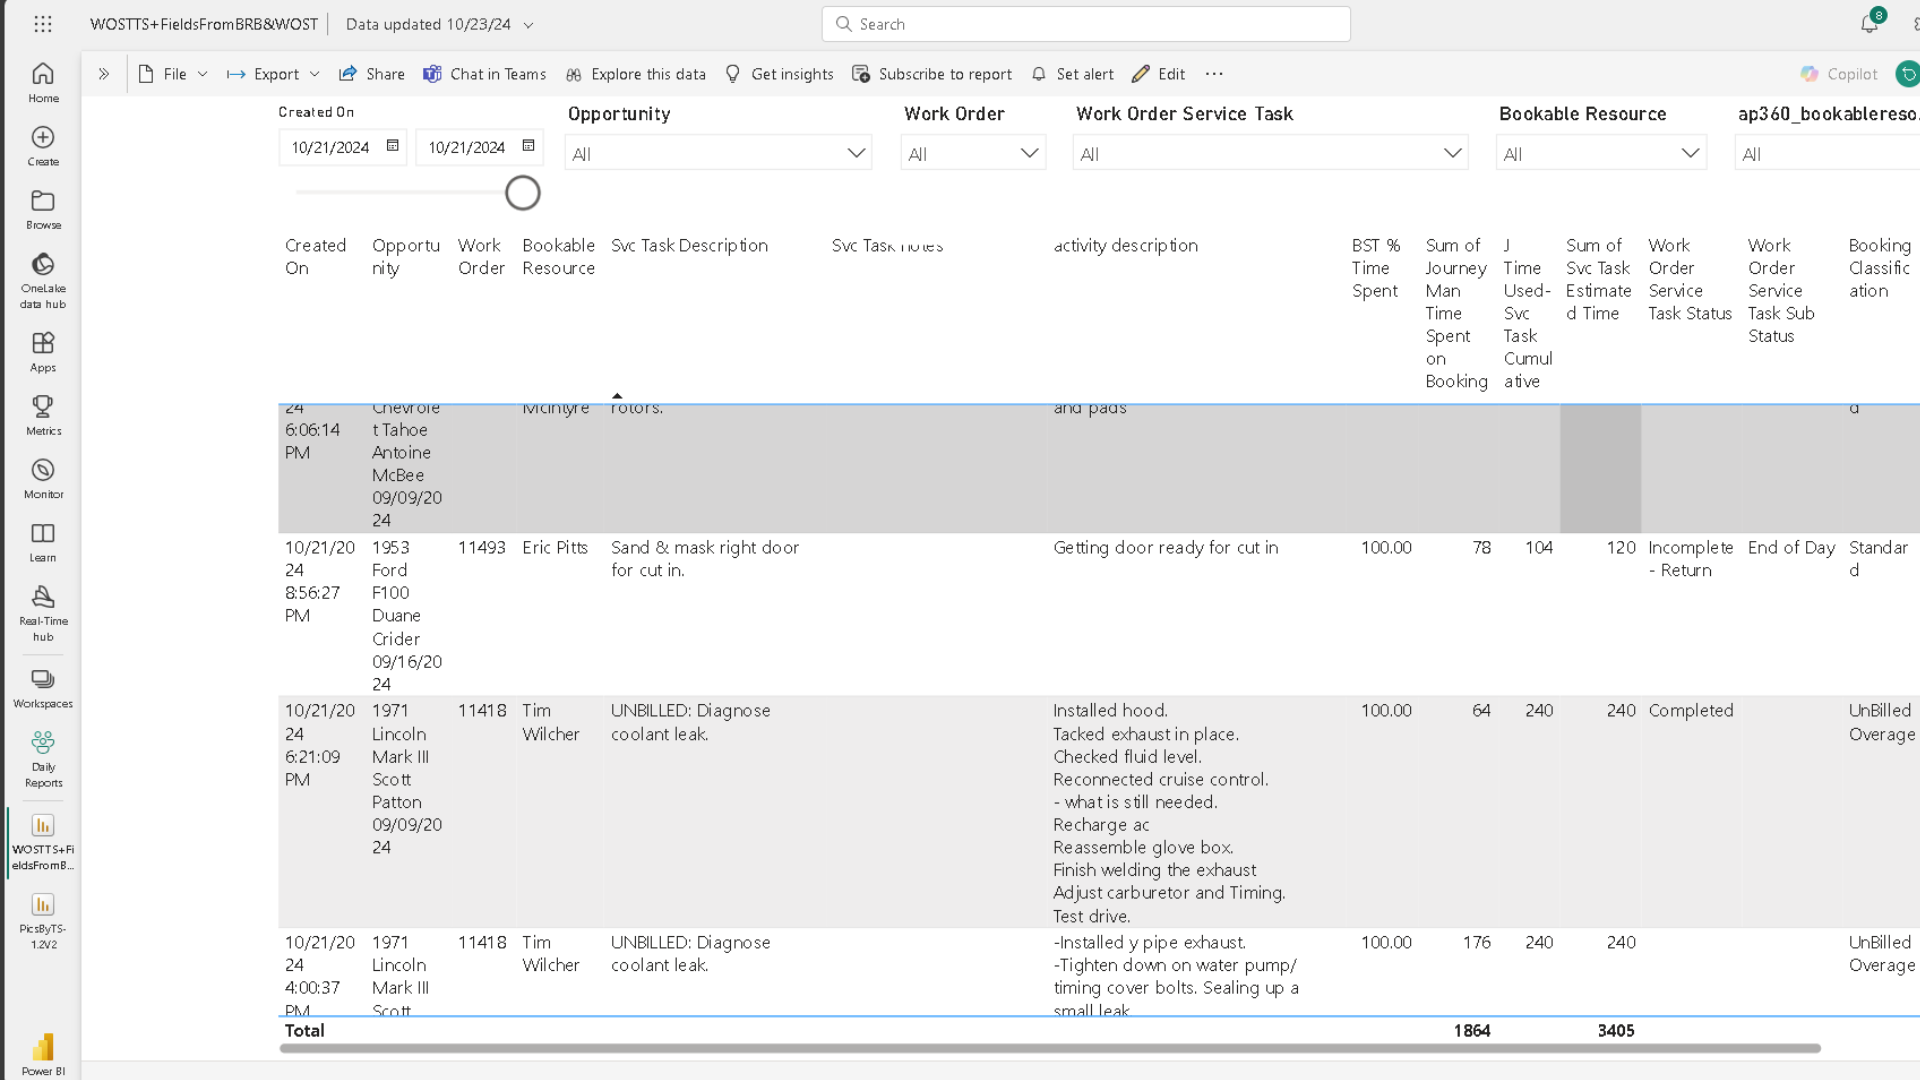Click Explore this data
The width and height of the screenshot is (1920, 1080).
point(636,74)
